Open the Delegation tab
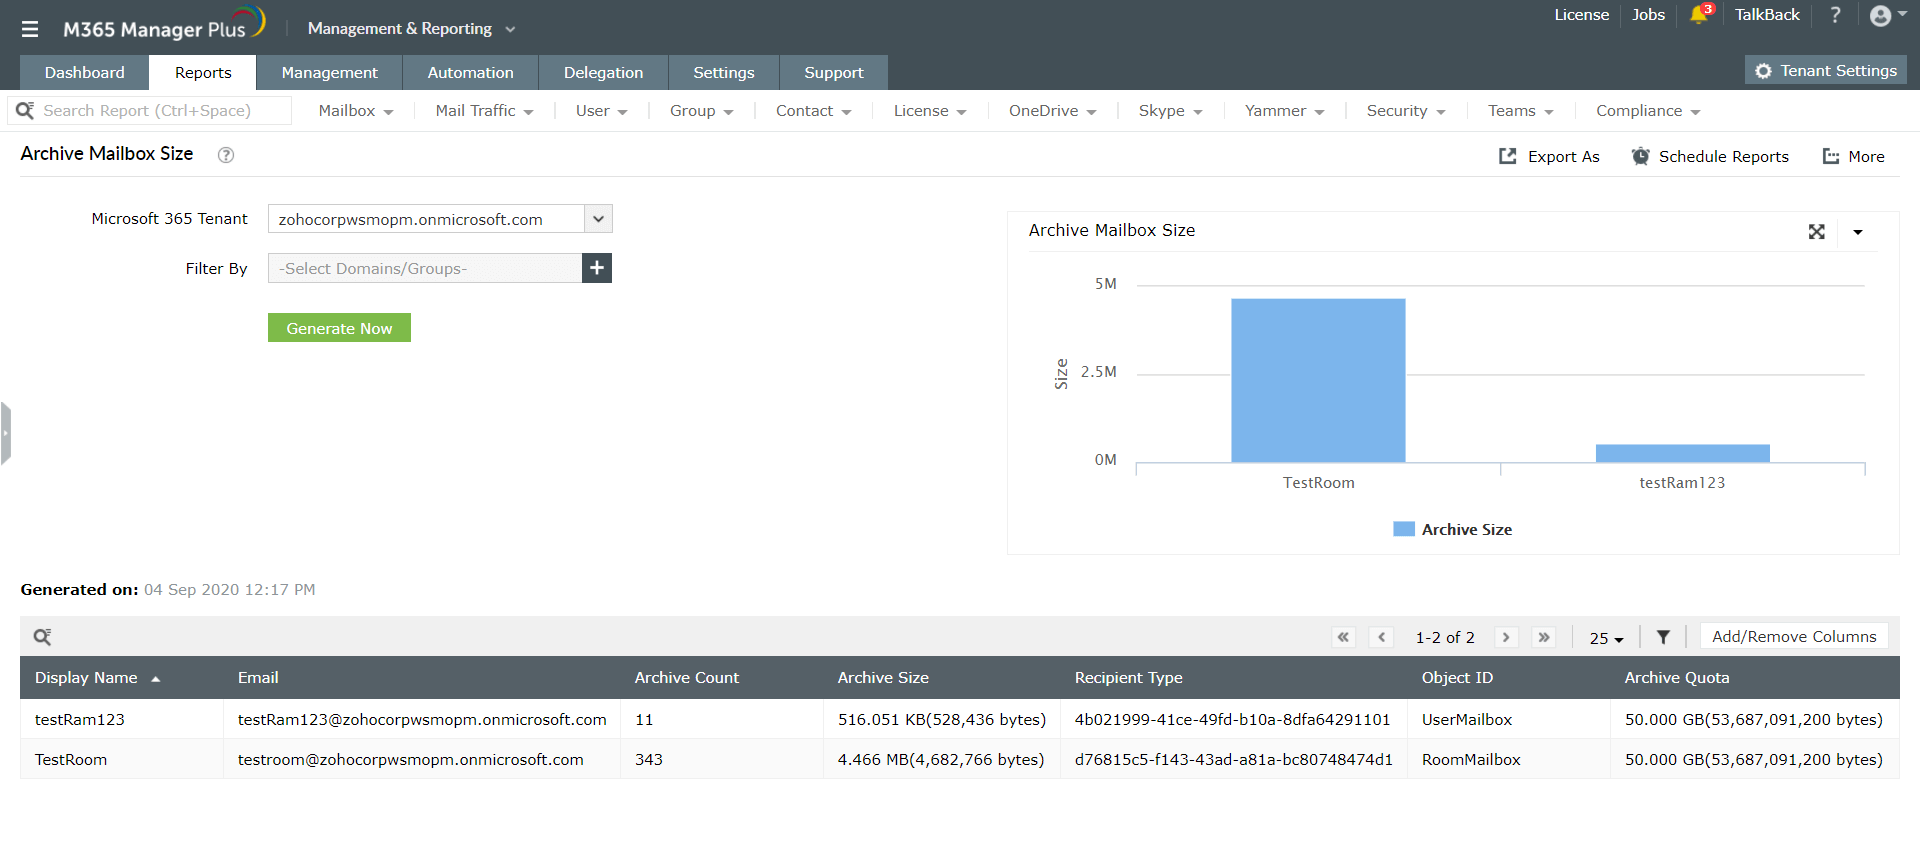This screenshot has height=858, width=1920. click(603, 73)
